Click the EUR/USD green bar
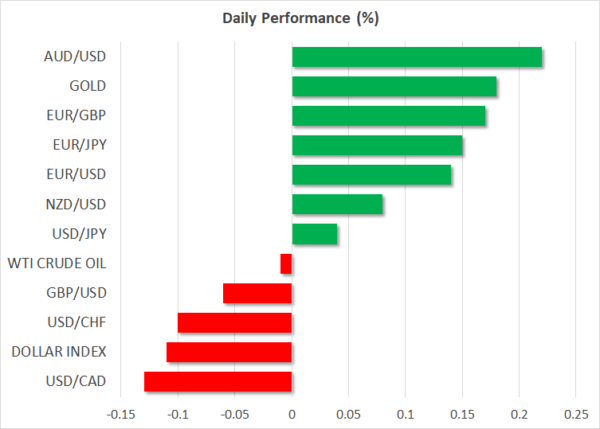This screenshot has height=429, width=600. 371,175
